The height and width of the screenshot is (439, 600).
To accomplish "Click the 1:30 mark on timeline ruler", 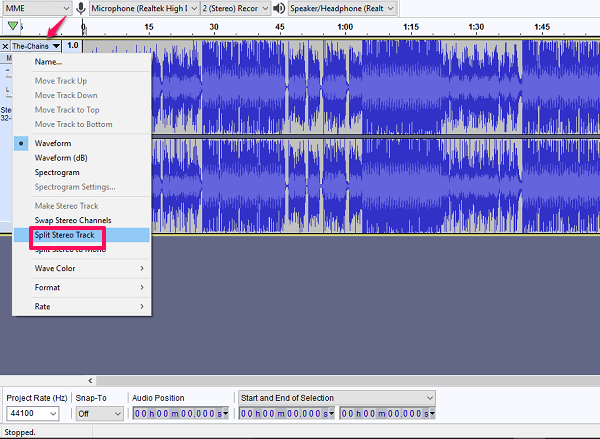I will pyautogui.click(x=476, y=27).
